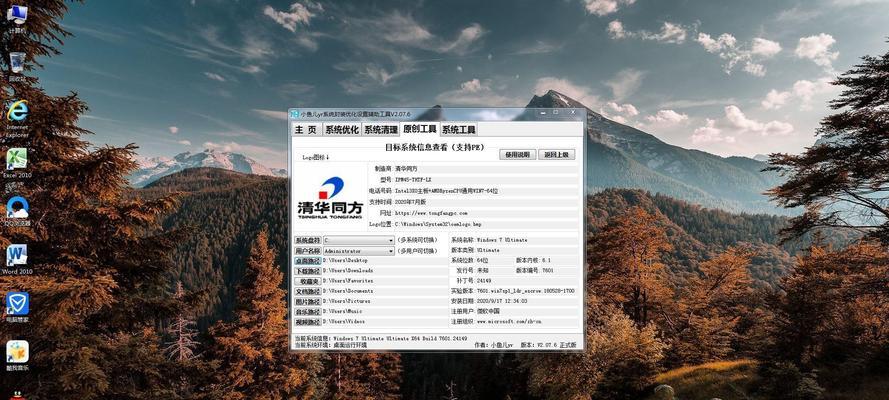The height and width of the screenshot is (400, 889).
Task: Click the 系统位数 value 64位
Action: [x=482, y=261]
